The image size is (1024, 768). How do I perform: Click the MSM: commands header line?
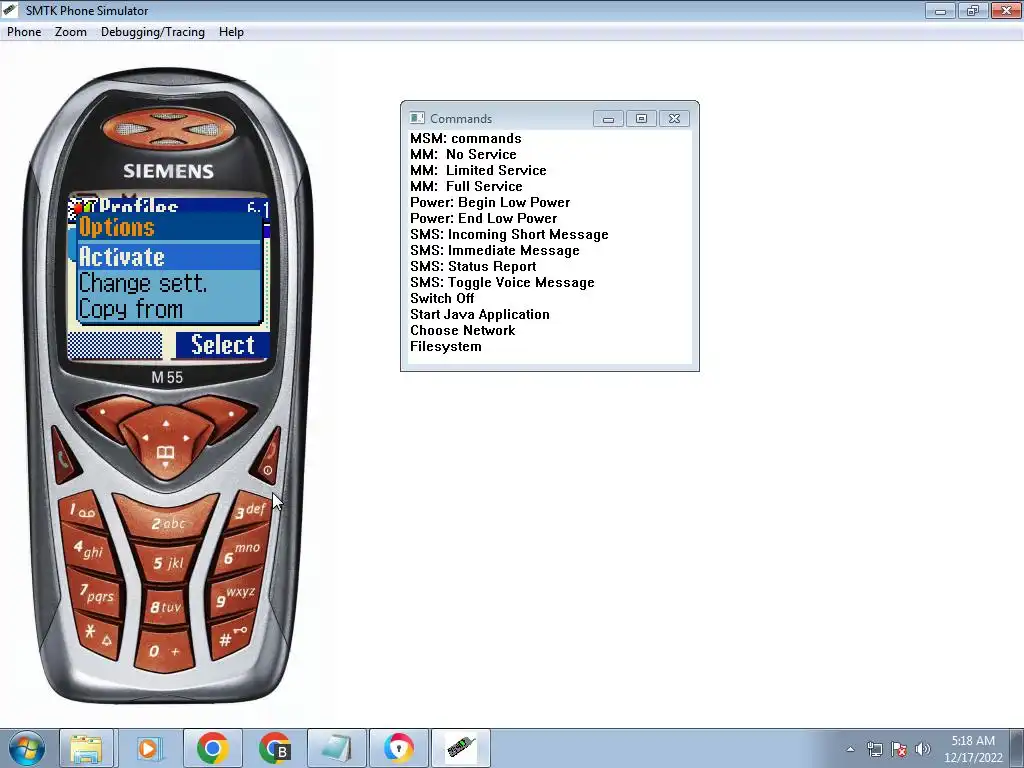coord(466,138)
